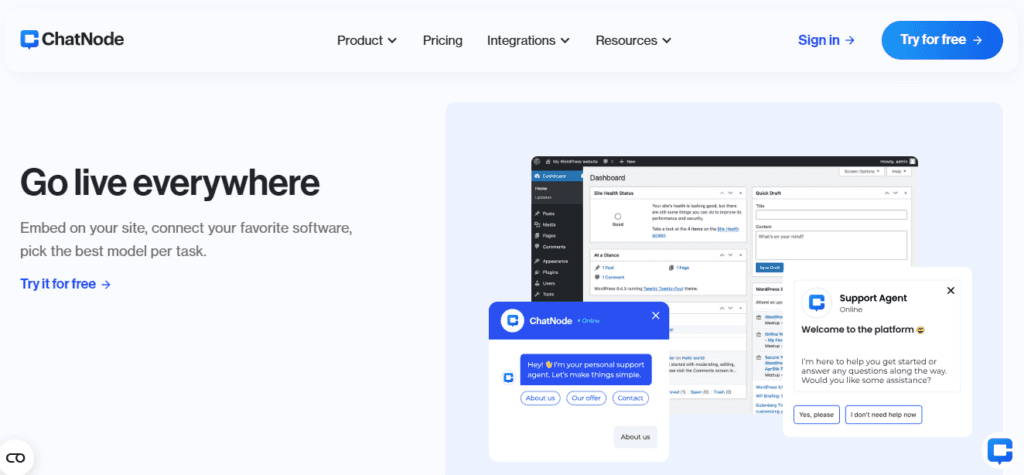Click the Media icon in WordPress sidebar
This screenshot has width=1024, height=475.
pyautogui.click(x=537, y=225)
